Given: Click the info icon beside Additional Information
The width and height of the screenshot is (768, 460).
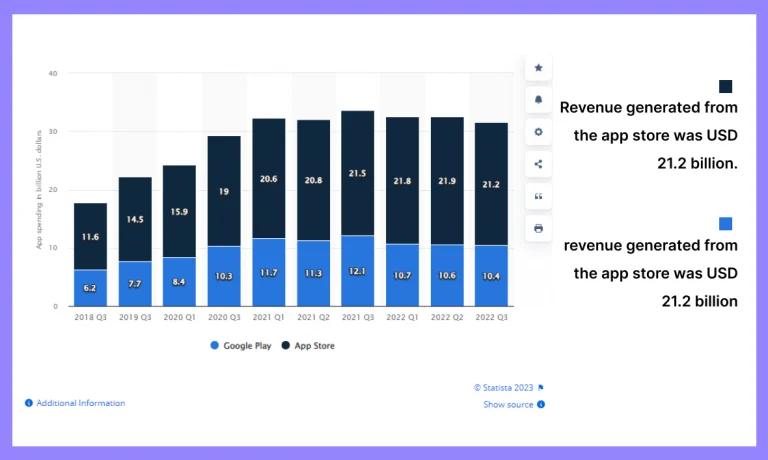Looking at the screenshot, I should click(29, 403).
